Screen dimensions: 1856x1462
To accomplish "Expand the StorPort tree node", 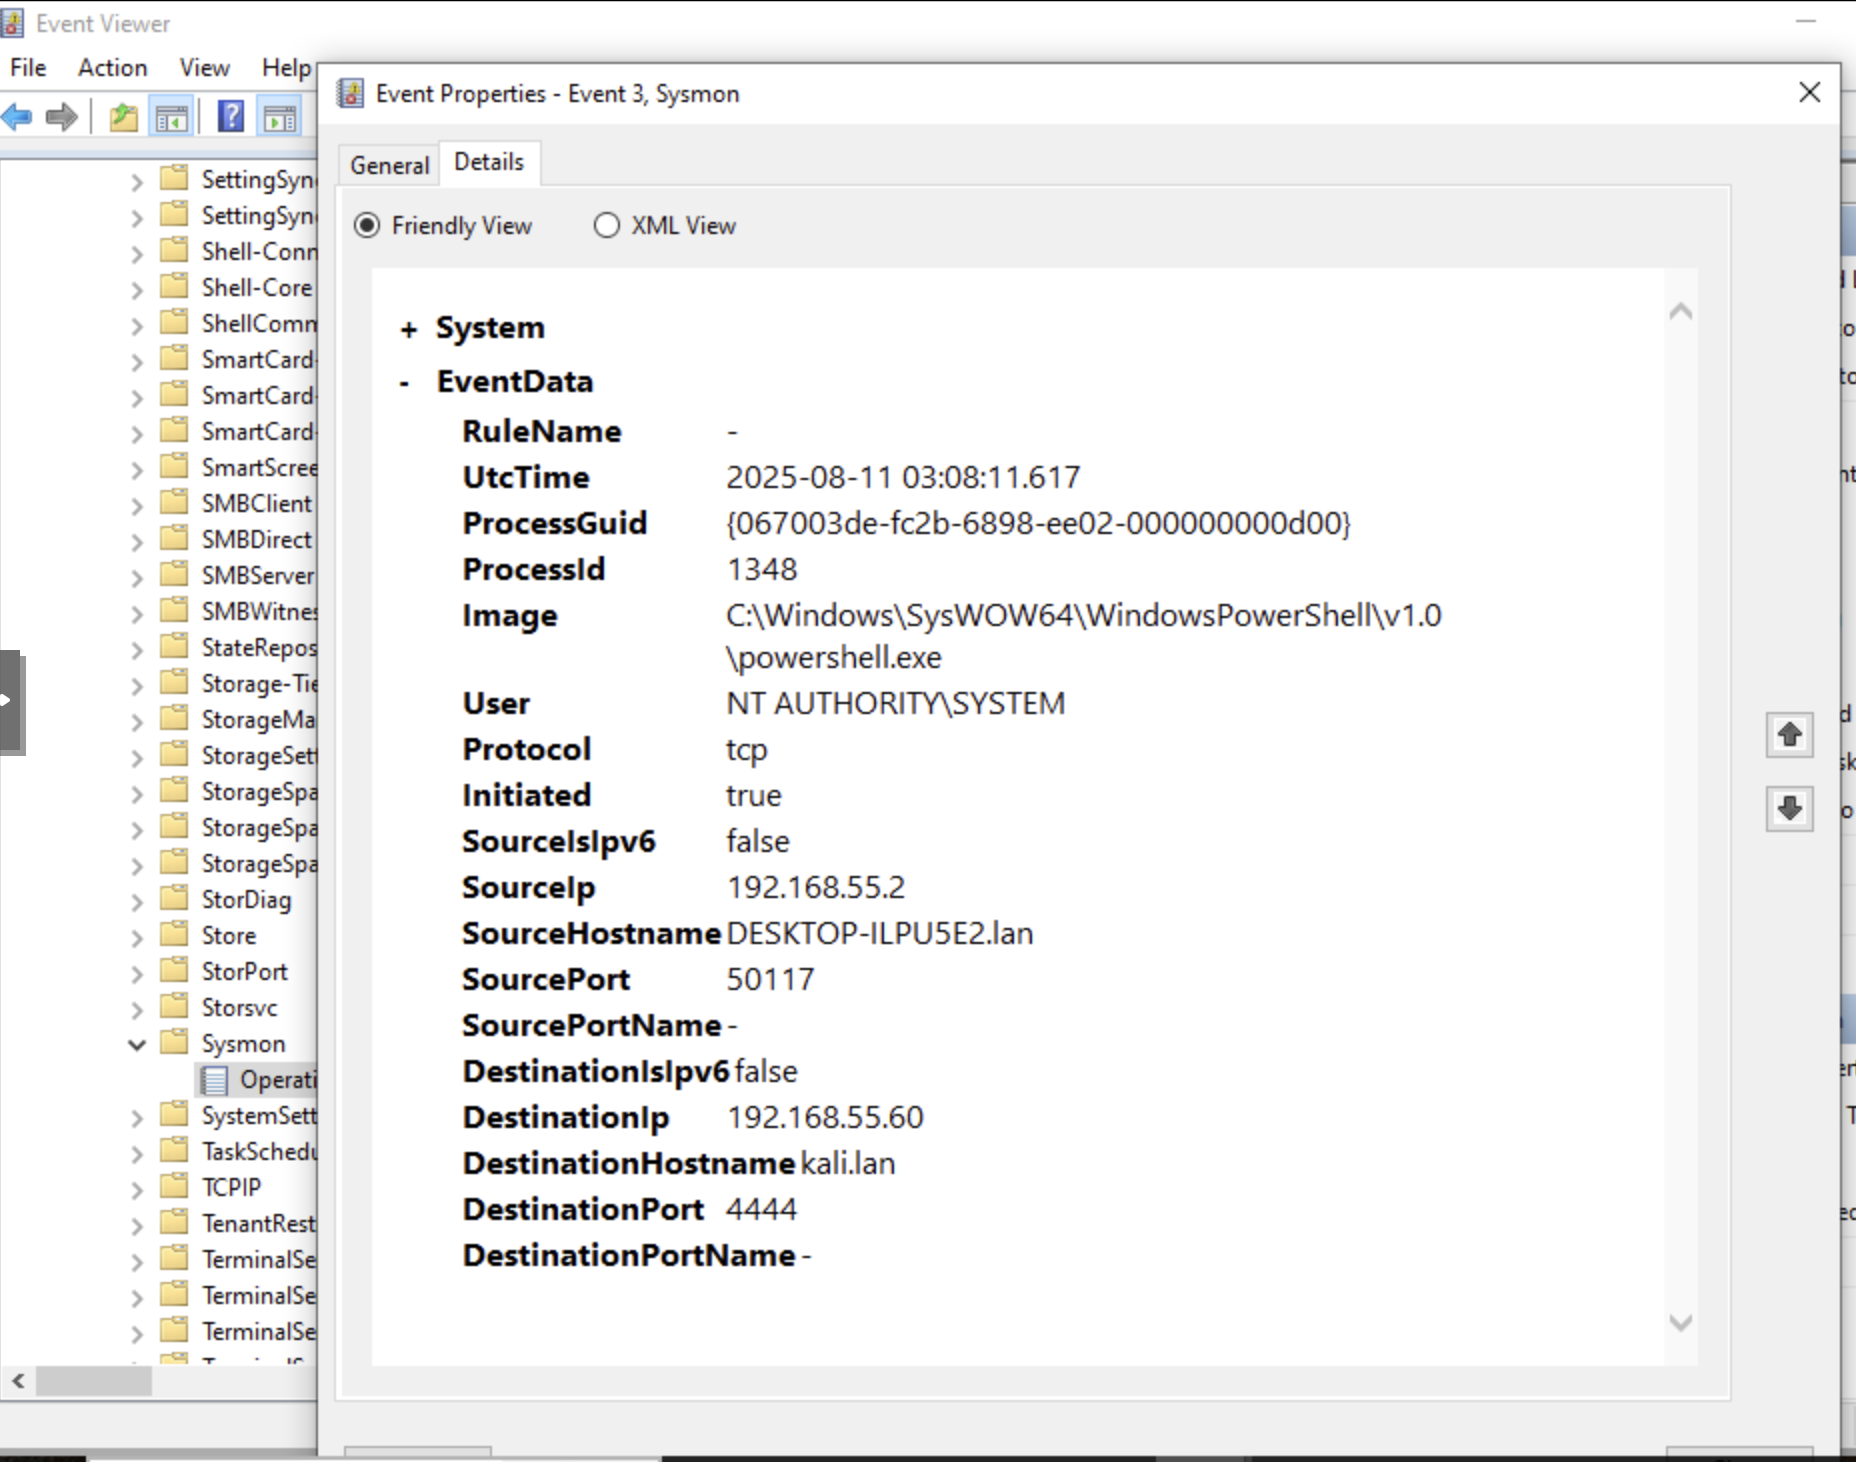I will click(x=137, y=973).
